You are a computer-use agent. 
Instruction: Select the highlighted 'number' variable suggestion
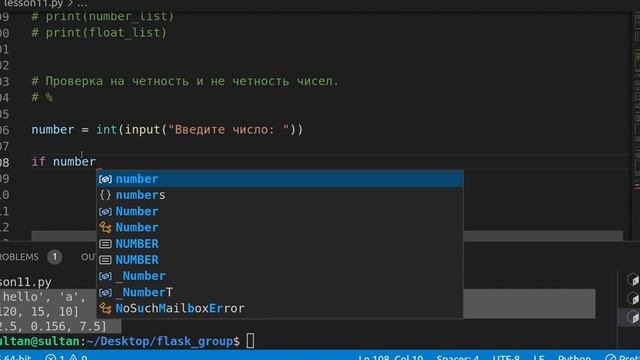pyautogui.click(x=280, y=179)
